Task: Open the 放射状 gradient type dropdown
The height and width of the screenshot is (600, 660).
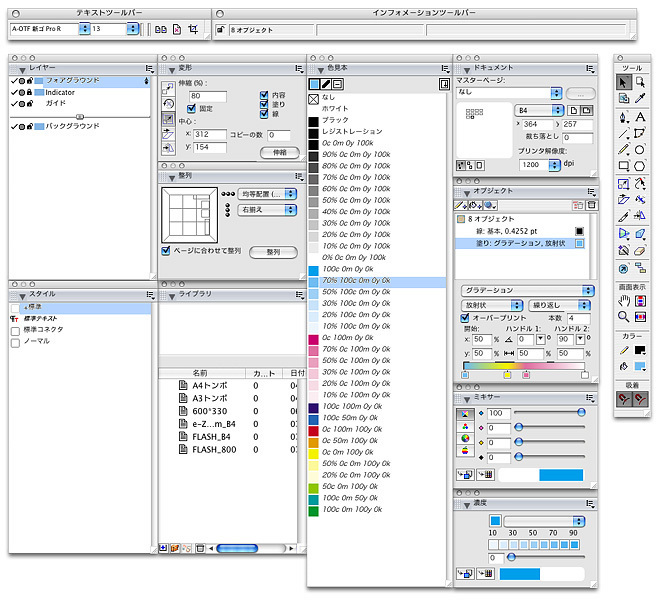Action: pyautogui.click(x=492, y=305)
